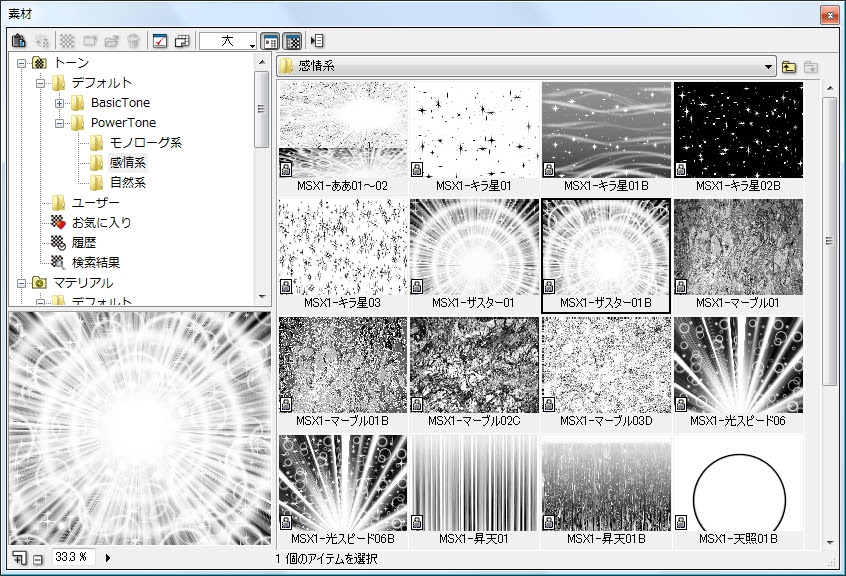Viewport: 846px width, 576px height.
Task: Click the トーン tone category icon
Action: click(39, 63)
